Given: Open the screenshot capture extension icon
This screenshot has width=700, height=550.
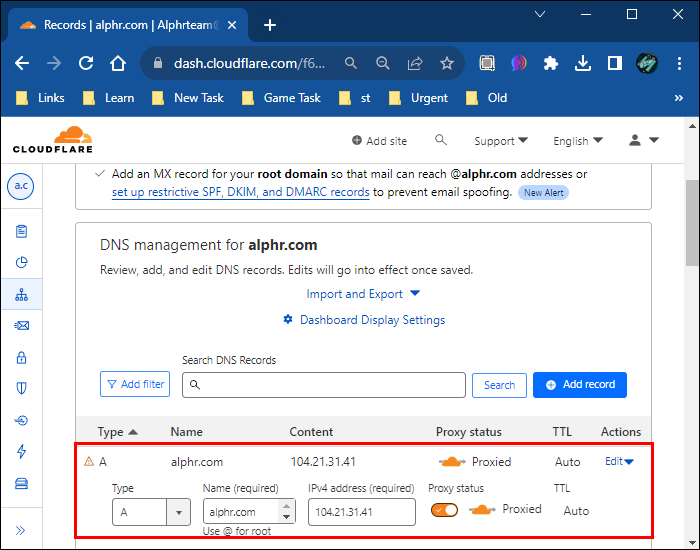Looking at the screenshot, I should tap(487, 63).
